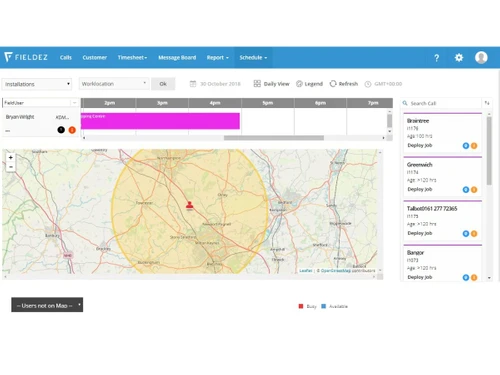Click the orange circle icon on Braintree card

tap(474, 146)
